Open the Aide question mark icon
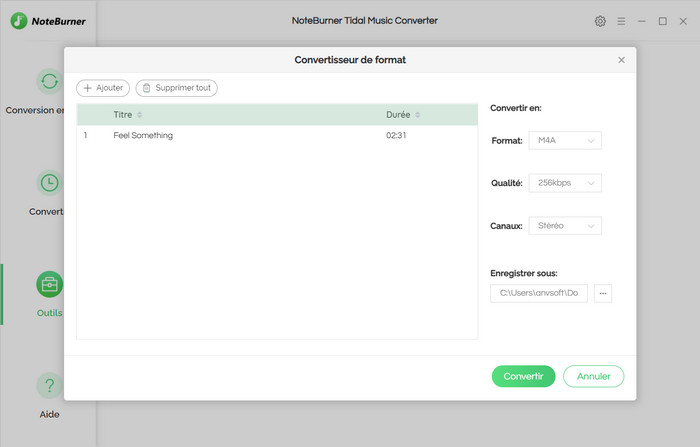This screenshot has width=700, height=447. [x=49, y=385]
